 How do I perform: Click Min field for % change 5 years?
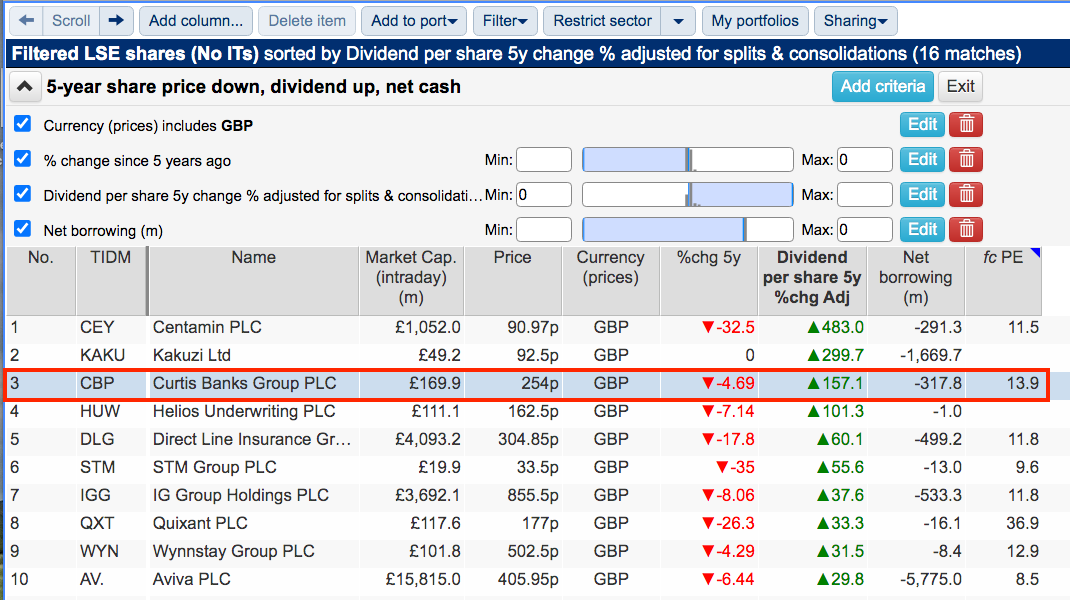tap(544, 160)
